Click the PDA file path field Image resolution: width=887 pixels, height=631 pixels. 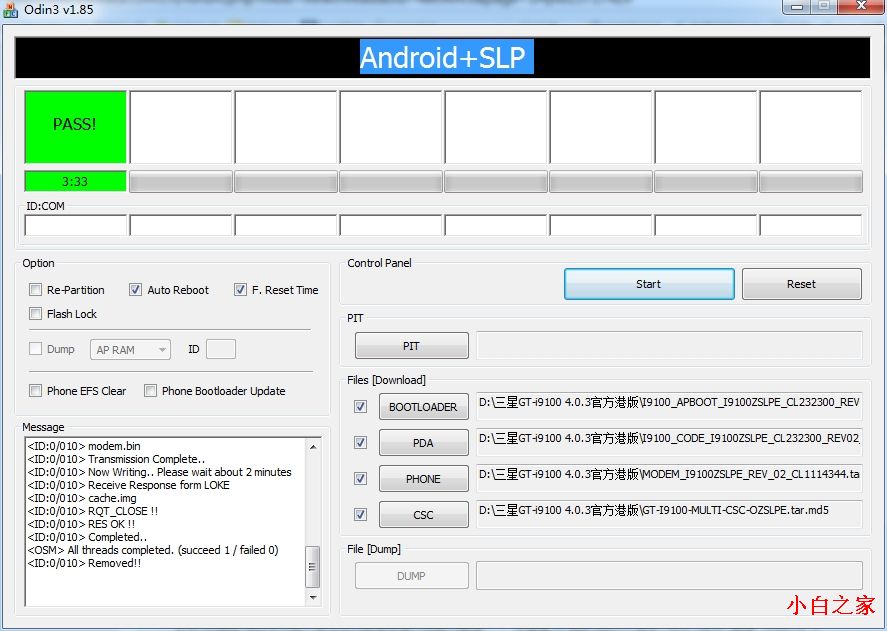[669, 441]
